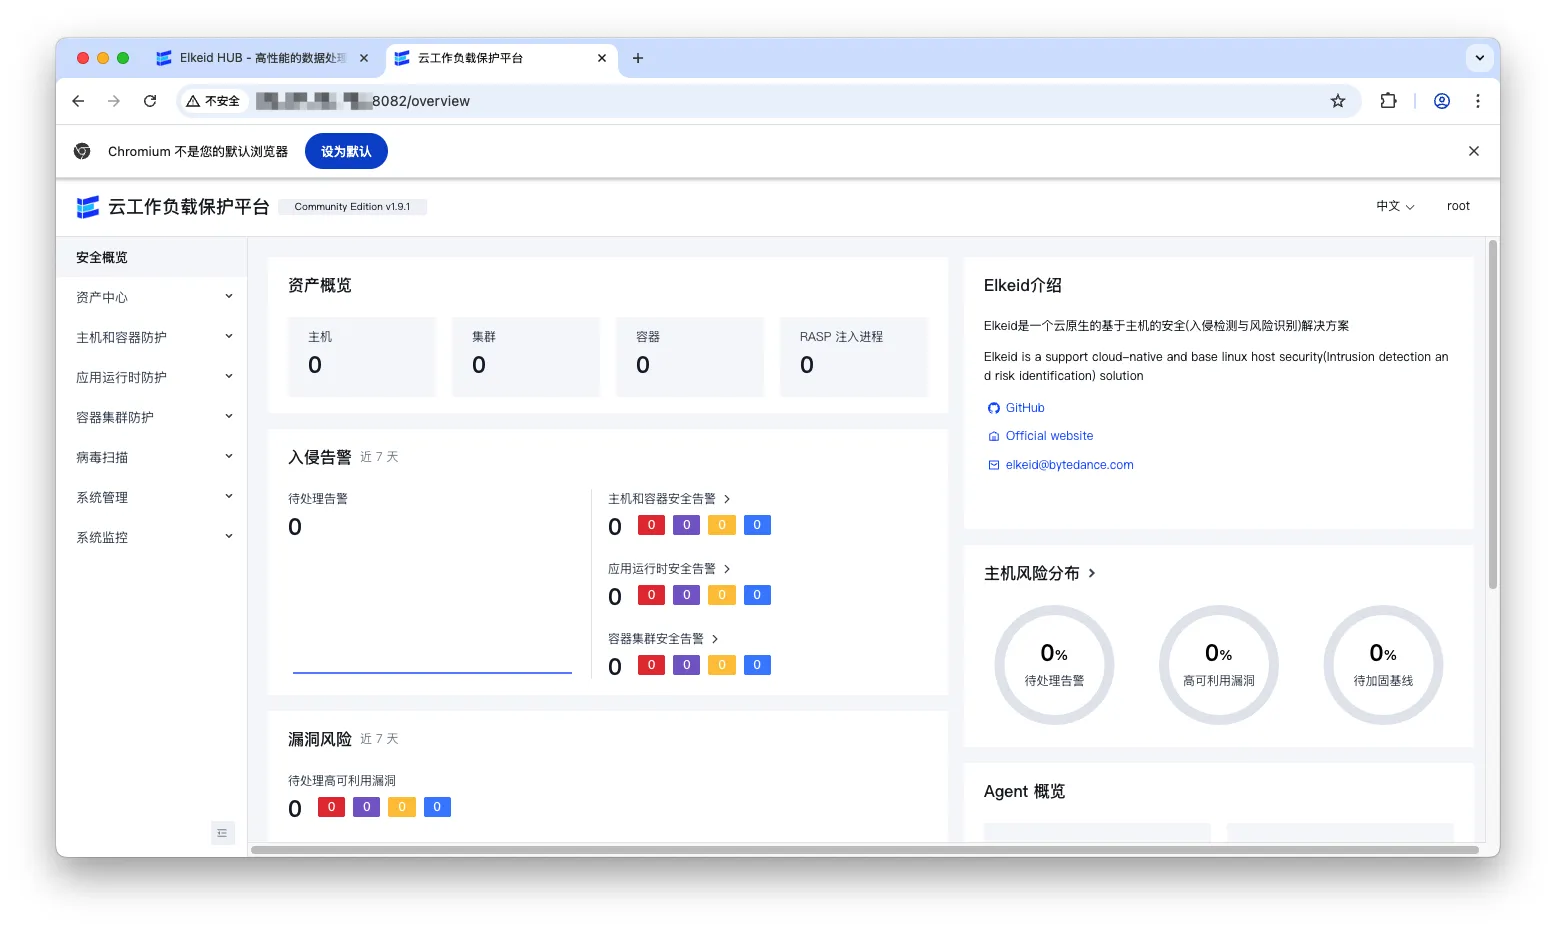Expand the 病毒扫描 sidebar menu
This screenshot has width=1556, height=931.
point(151,457)
